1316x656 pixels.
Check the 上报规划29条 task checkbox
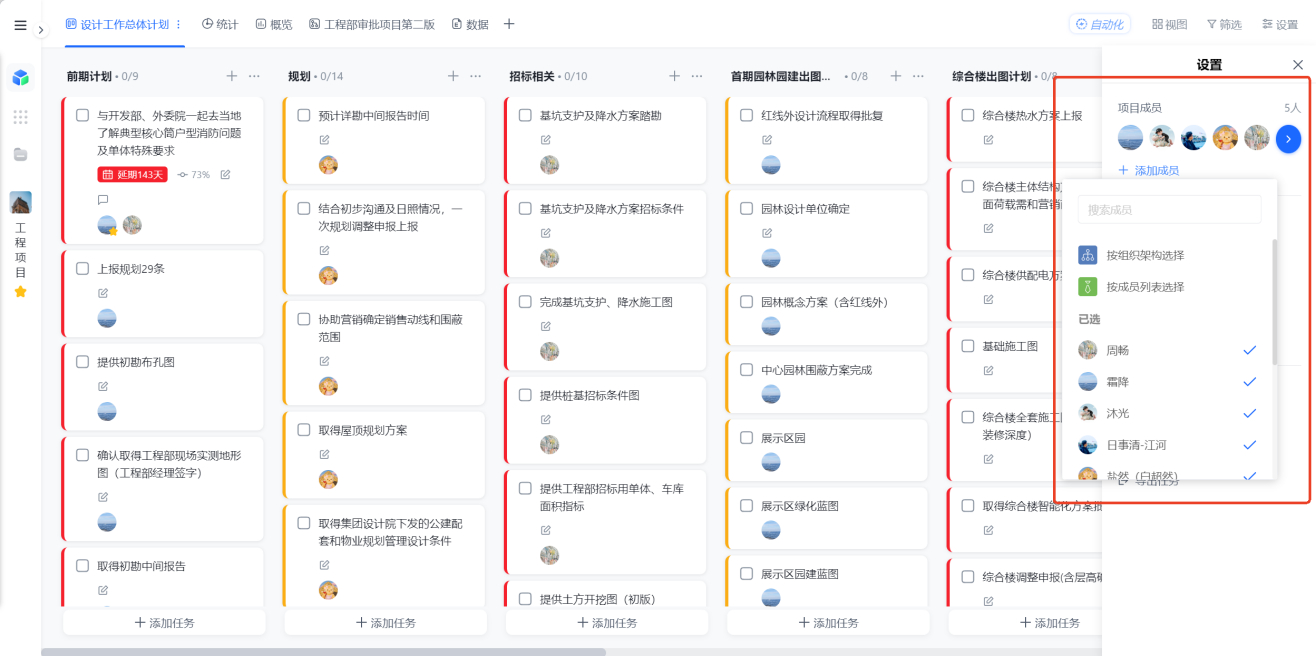pyautogui.click(x=83, y=268)
